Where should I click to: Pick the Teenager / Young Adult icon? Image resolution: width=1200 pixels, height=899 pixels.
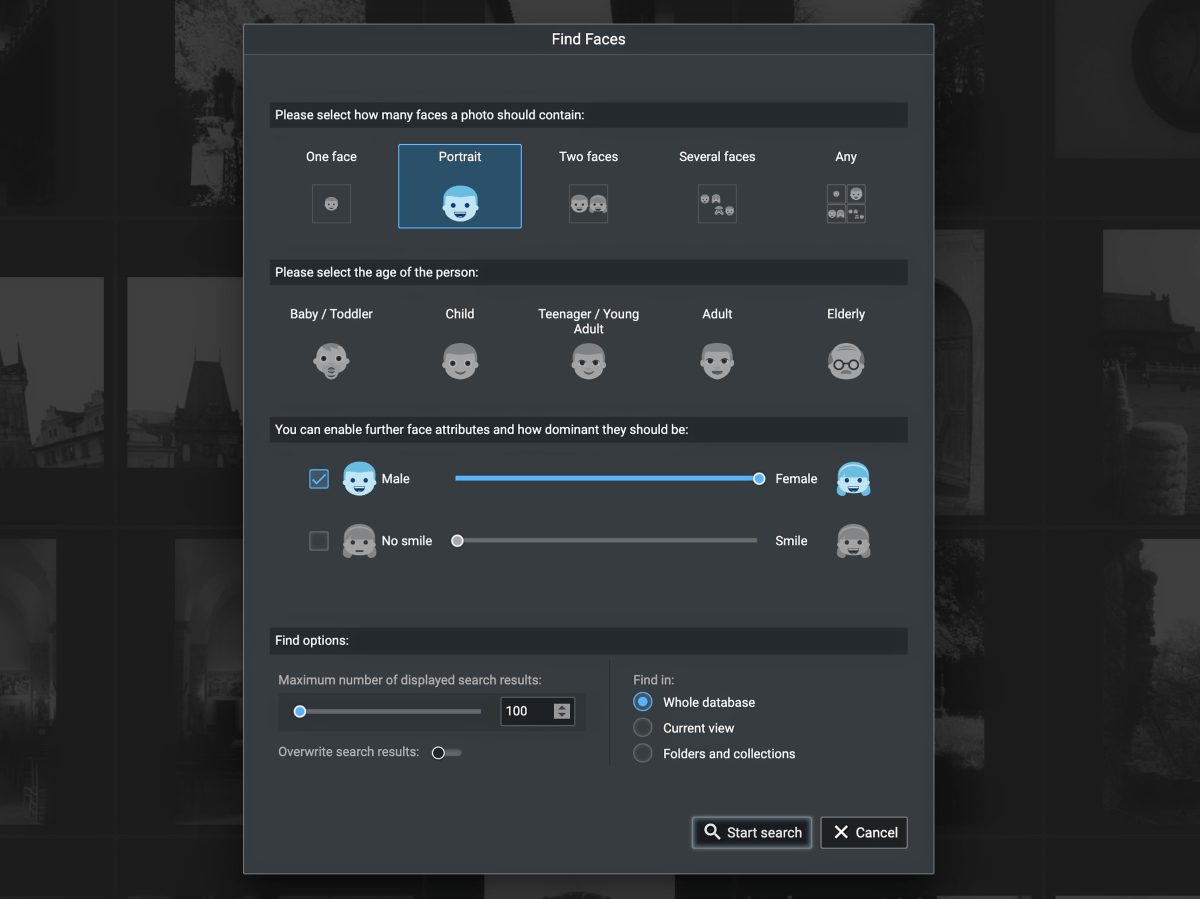[588, 360]
